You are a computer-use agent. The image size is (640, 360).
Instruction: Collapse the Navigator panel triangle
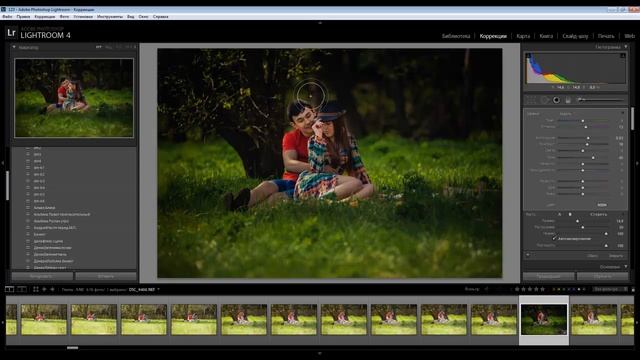point(14,47)
